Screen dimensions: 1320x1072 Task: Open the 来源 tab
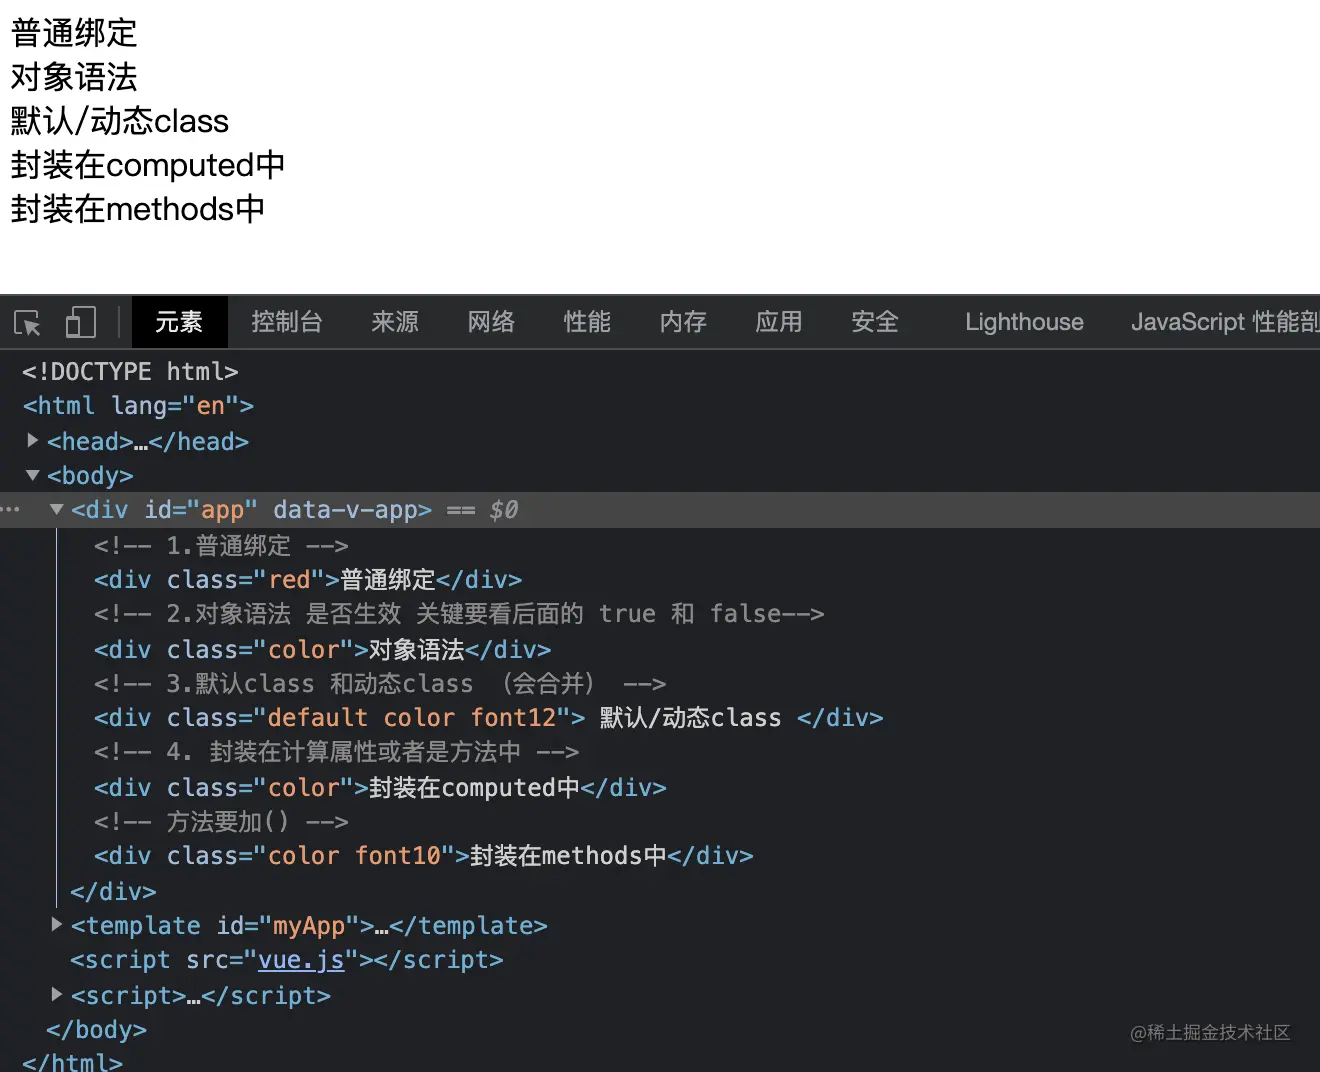point(395,322)
